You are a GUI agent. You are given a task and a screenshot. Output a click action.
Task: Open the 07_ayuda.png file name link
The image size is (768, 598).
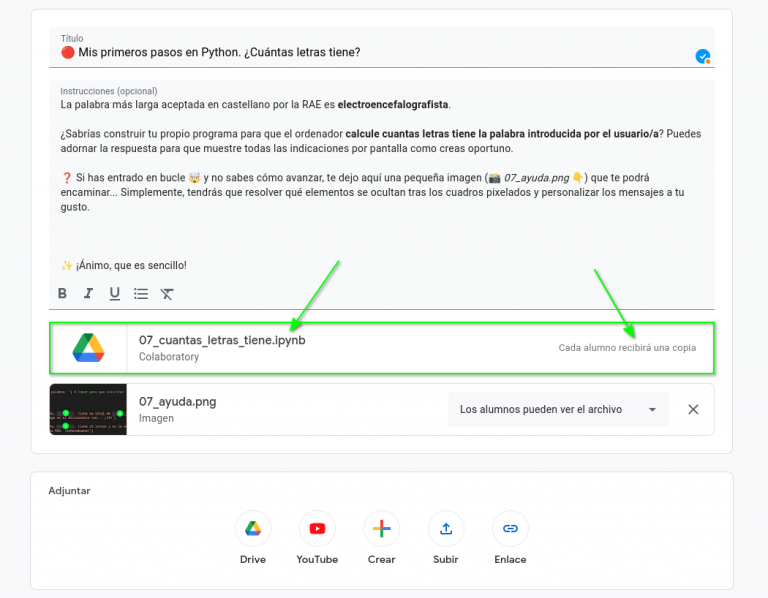pos(177,402)
